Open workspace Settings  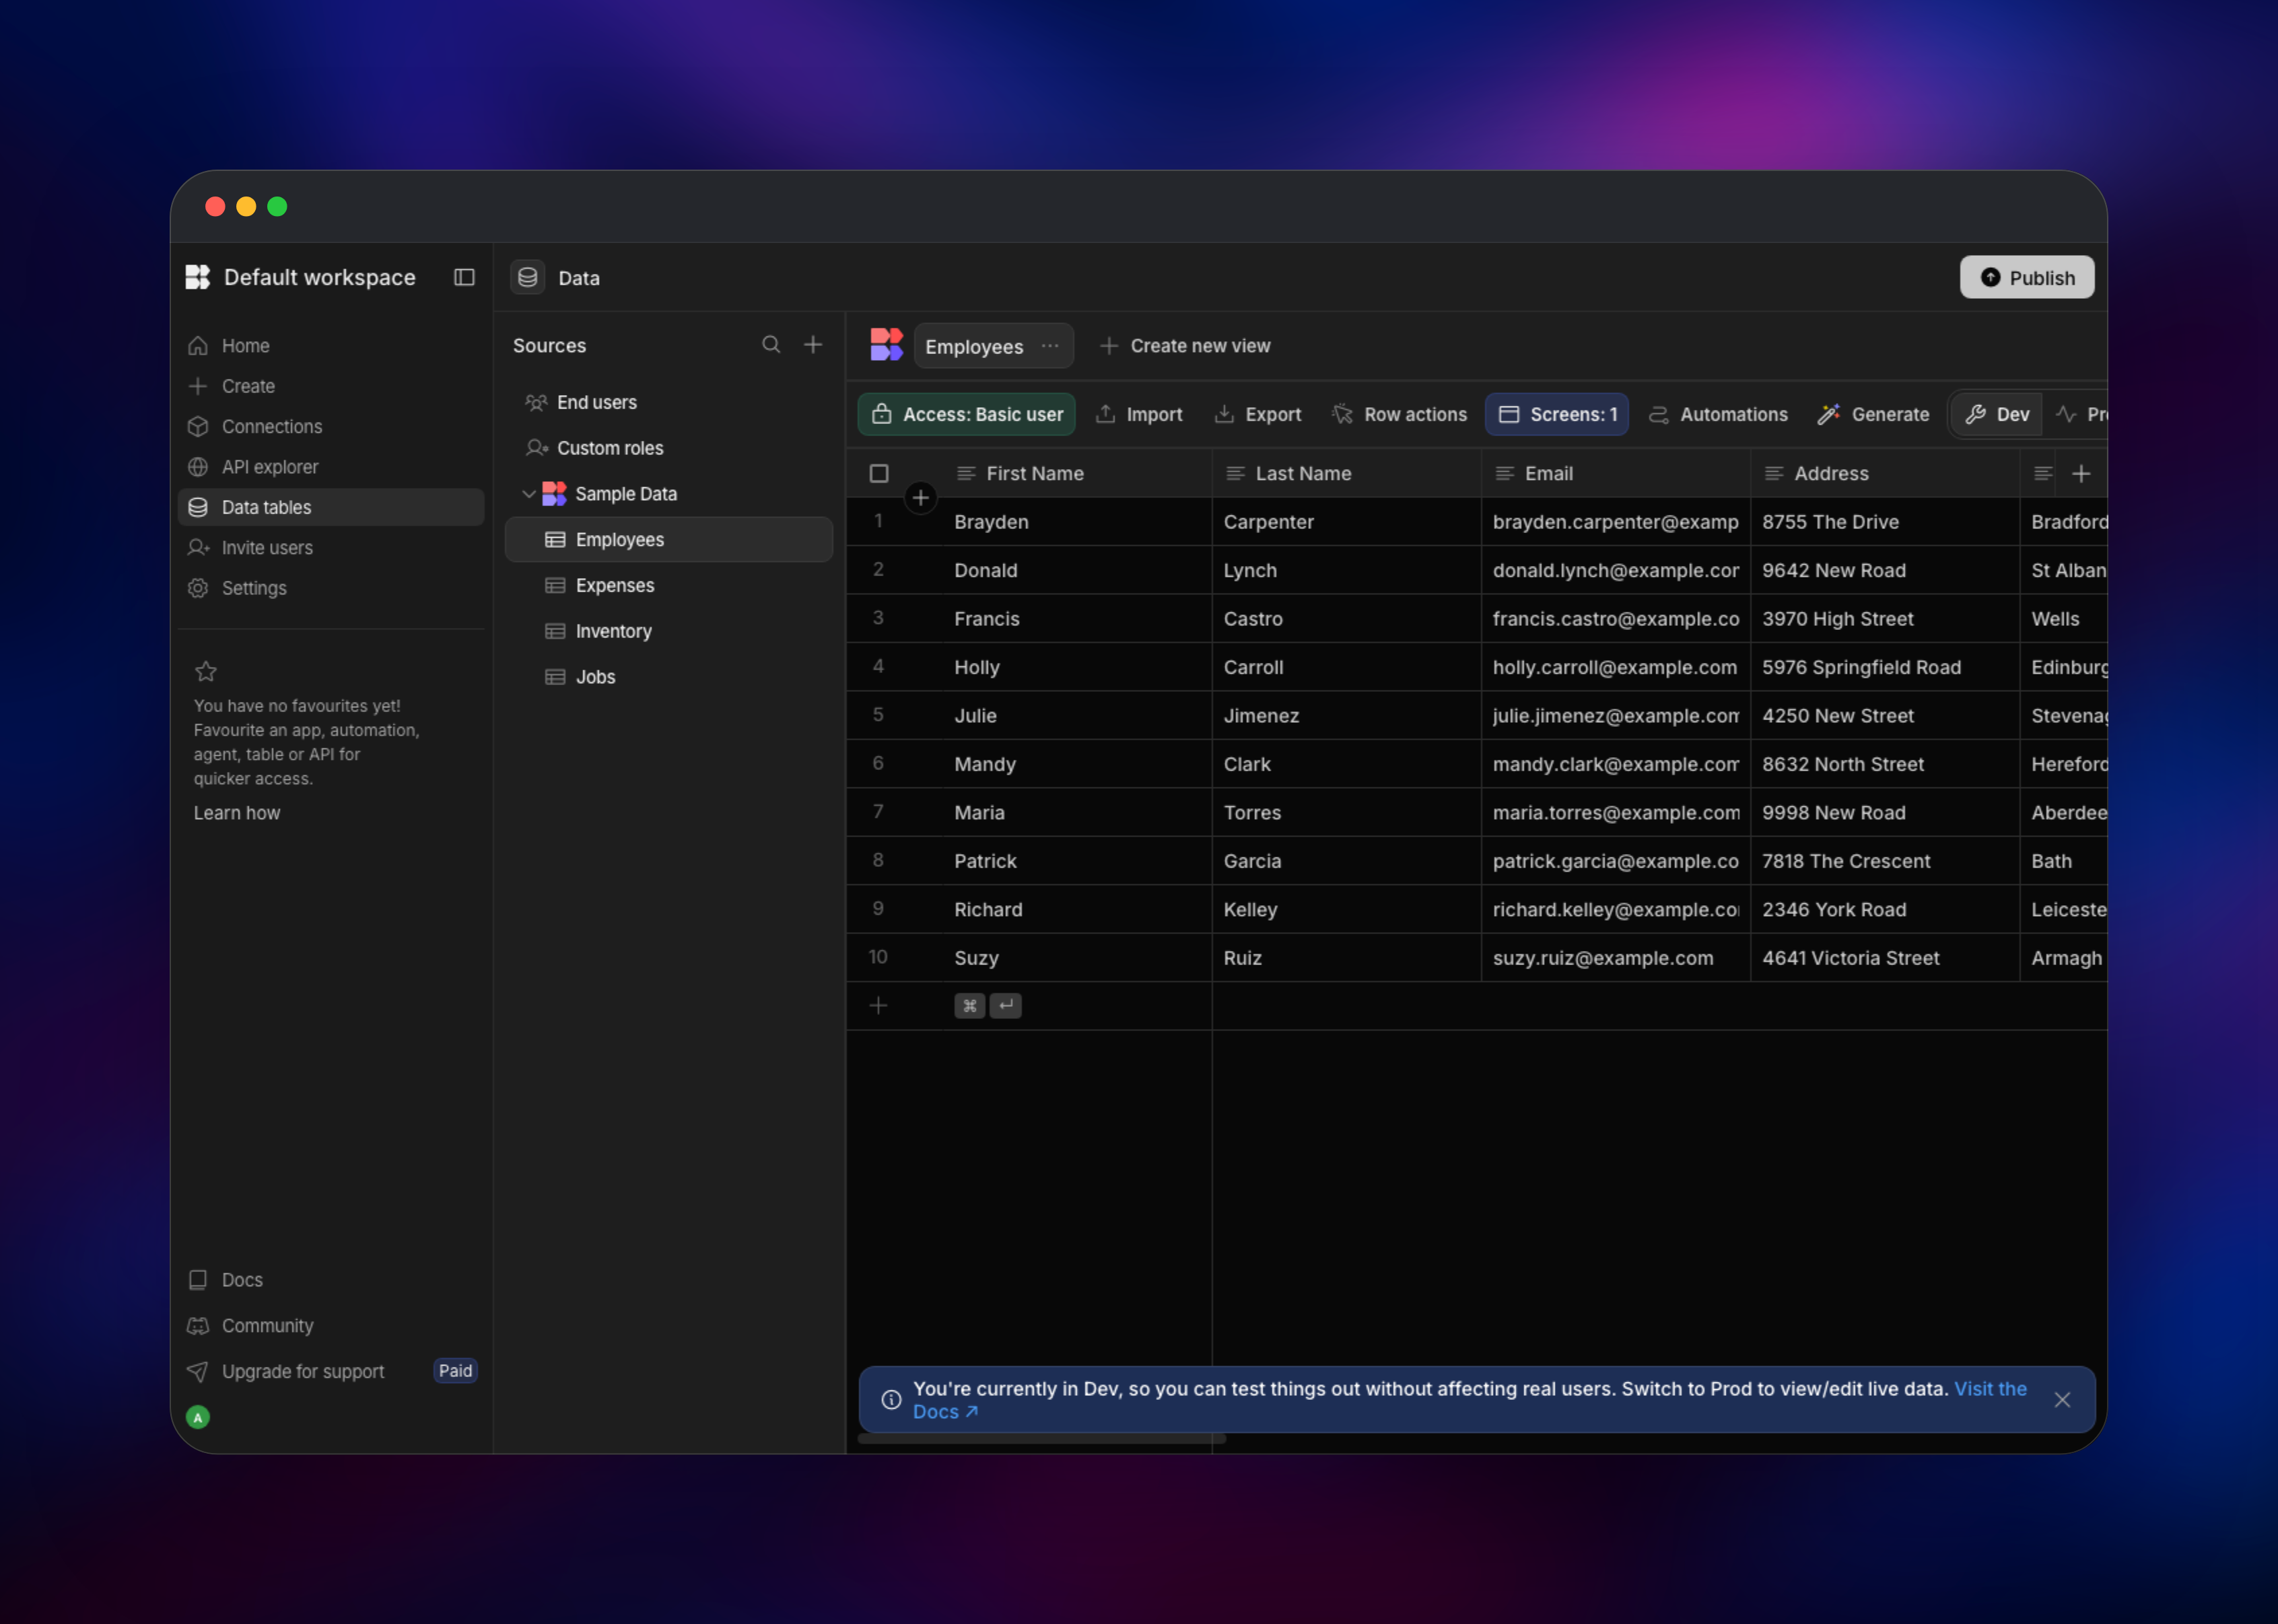tap(331, 588)
